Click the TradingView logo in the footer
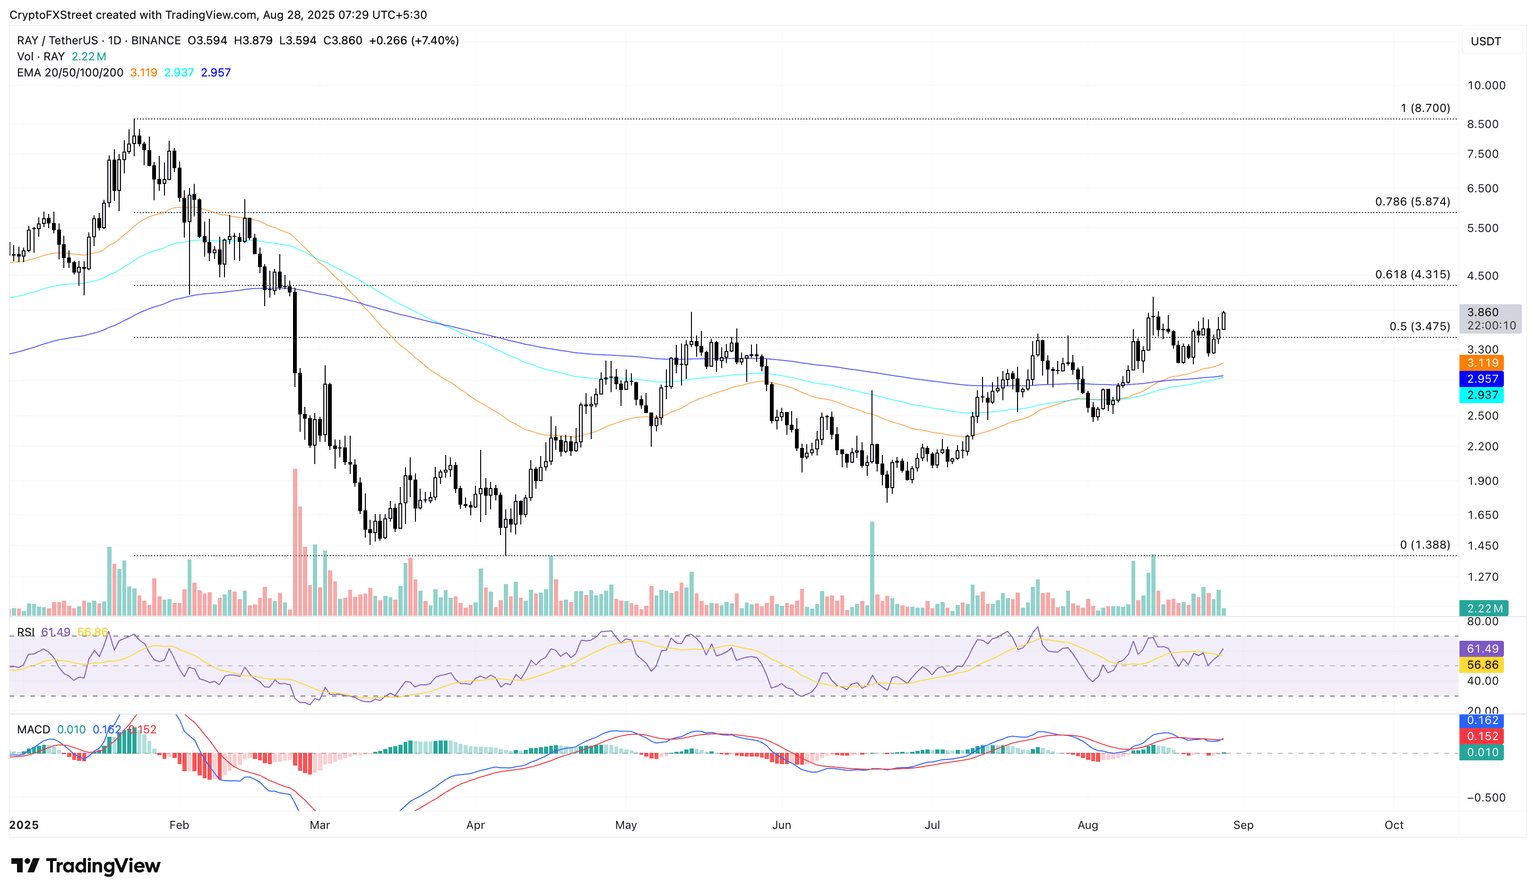This screenshot has width=1536, height=894. tap(86, 866)
